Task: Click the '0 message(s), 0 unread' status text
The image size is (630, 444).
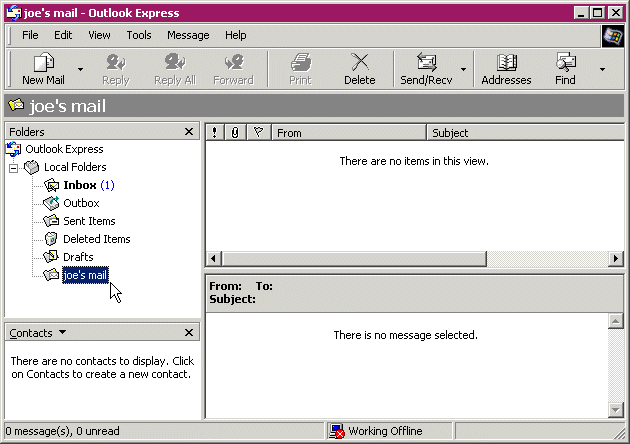Action: [63, 431]
